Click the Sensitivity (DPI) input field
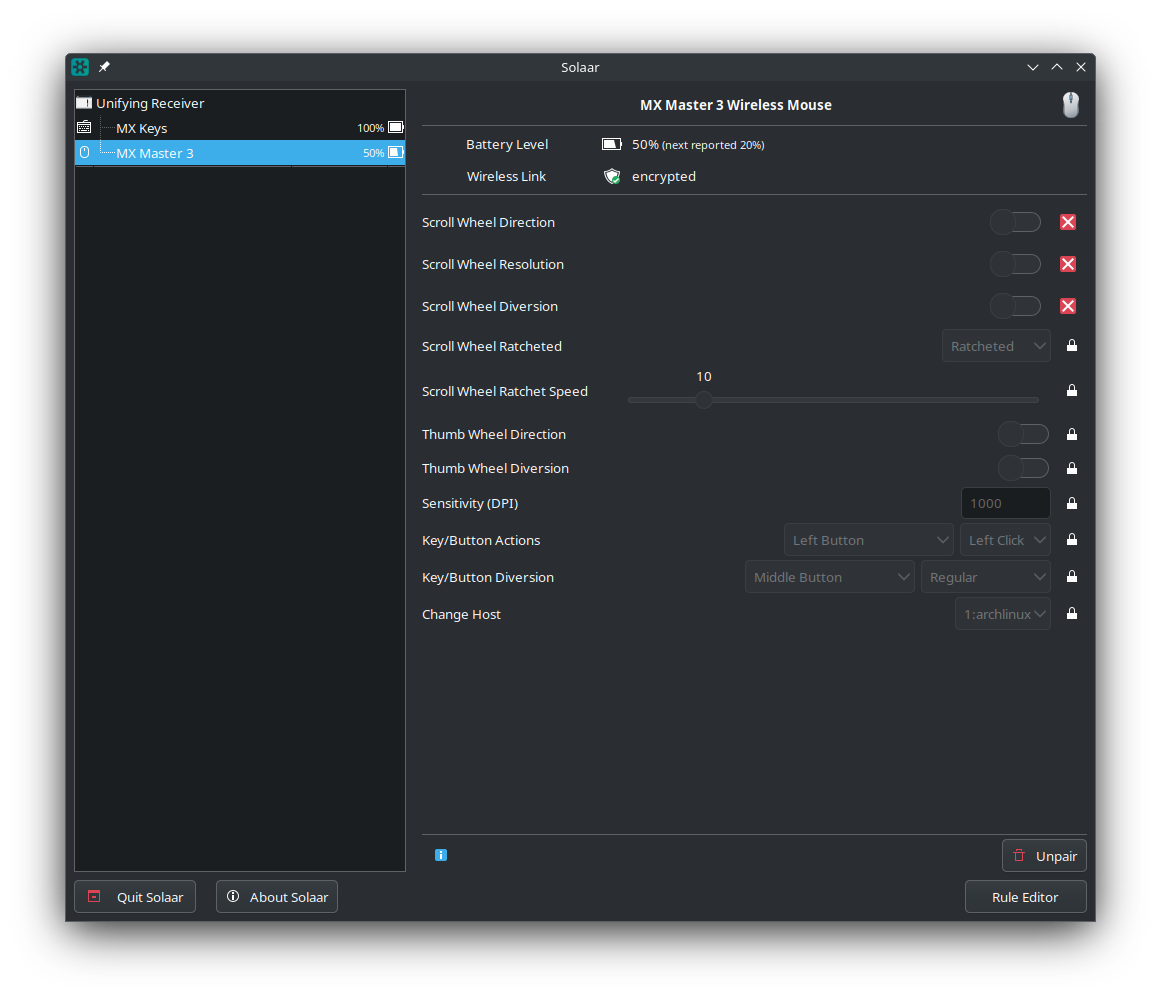Image resolution: width=1161 pixels, height=999 pixels. 1006,504
